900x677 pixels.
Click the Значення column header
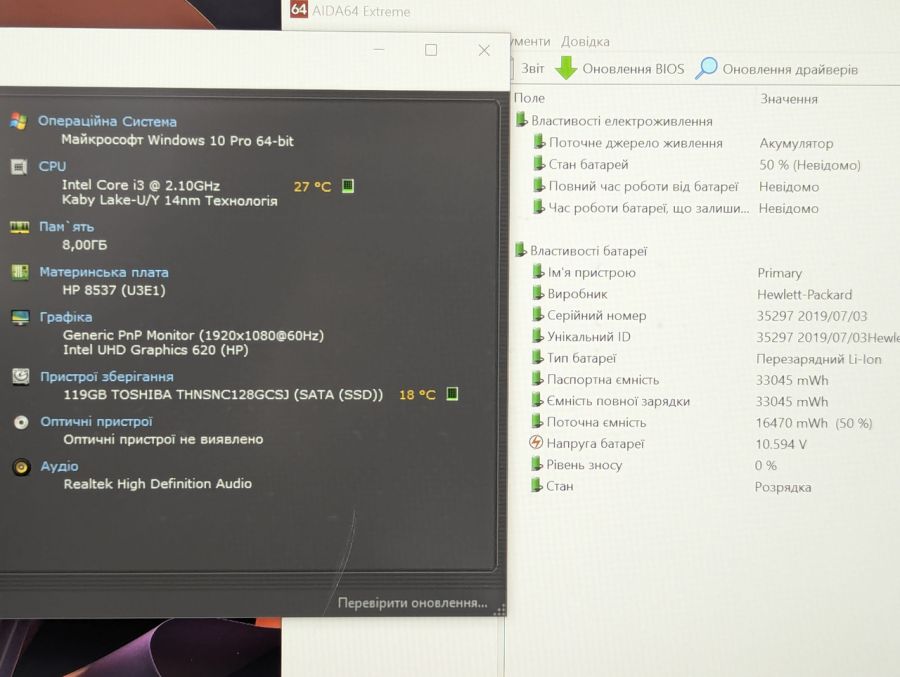click(789, 99)
